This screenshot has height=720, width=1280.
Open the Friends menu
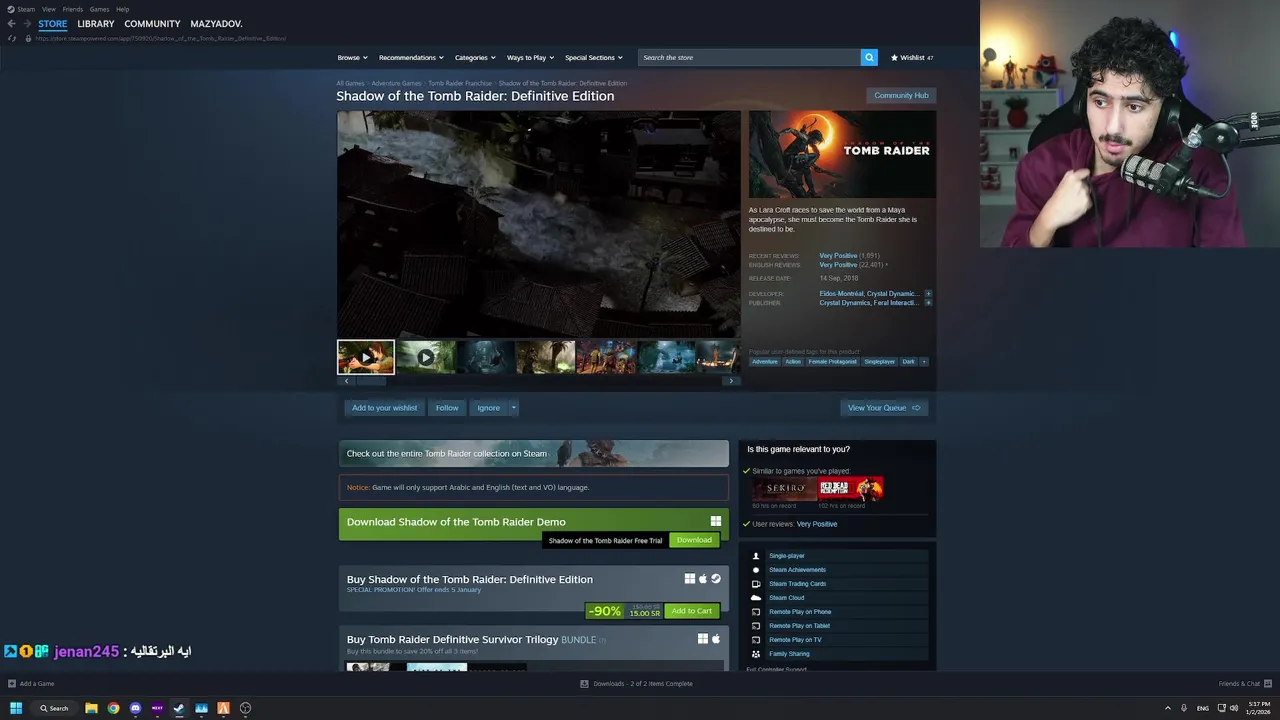point(73,9)
